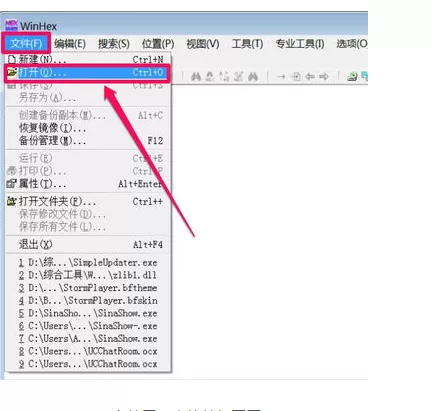432x411 pixels.
Task: Select 打开(O)... from the file menu
Action: point(88,72)
